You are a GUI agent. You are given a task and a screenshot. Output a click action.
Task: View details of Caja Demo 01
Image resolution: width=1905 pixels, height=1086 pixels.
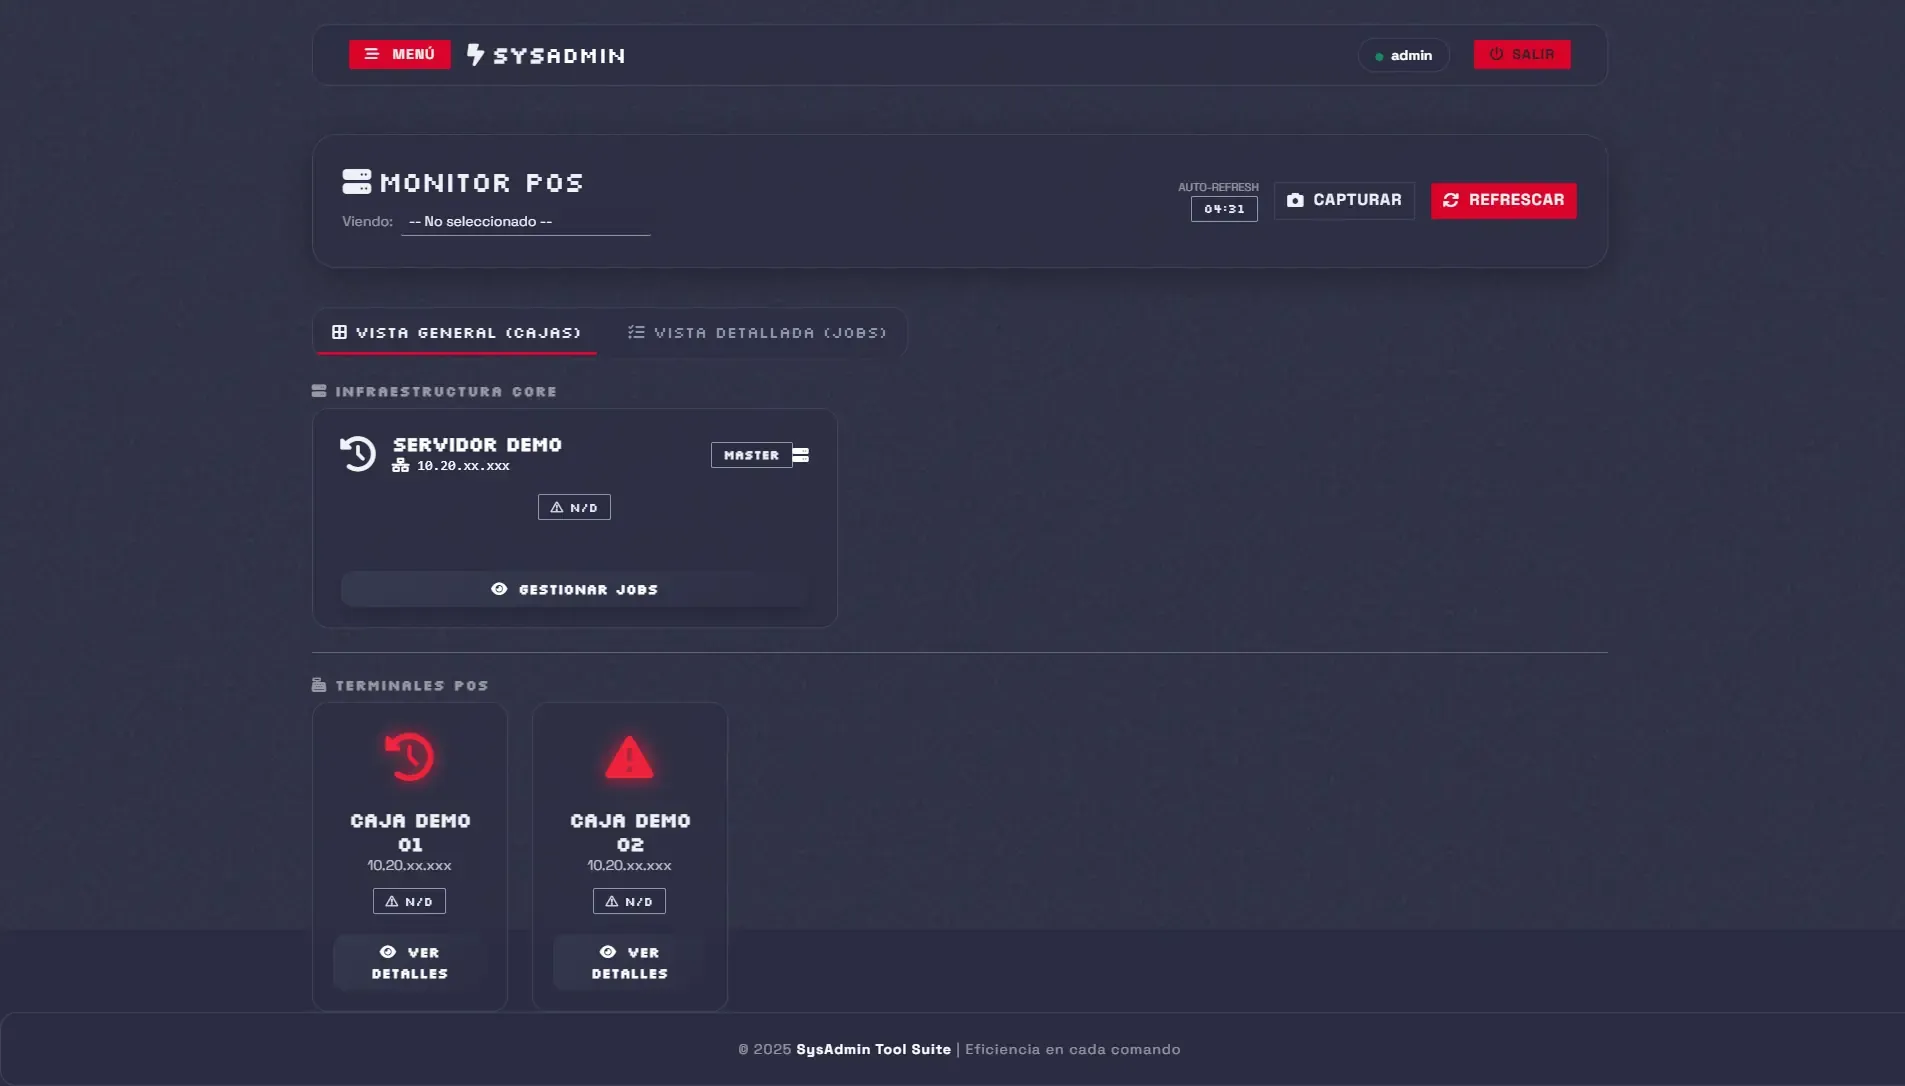(410, 962)
